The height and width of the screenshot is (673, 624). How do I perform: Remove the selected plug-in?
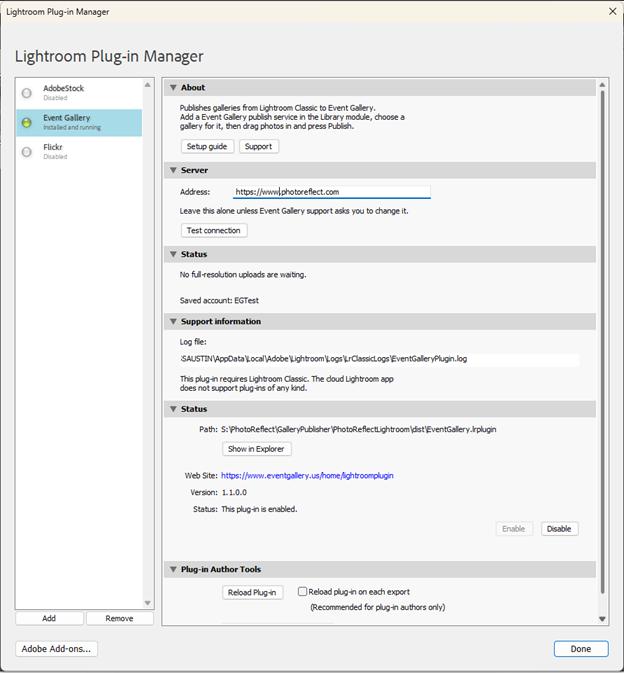(x=120, y=618)
